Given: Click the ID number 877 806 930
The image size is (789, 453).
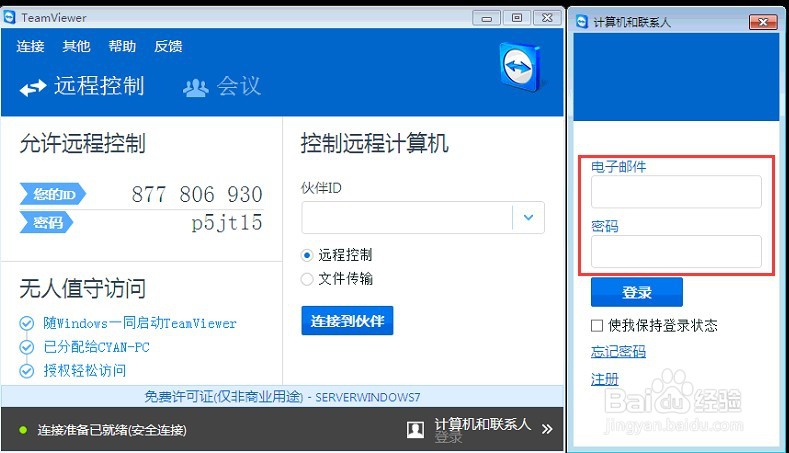Looking at the screenshot, I should coord(197,194).
